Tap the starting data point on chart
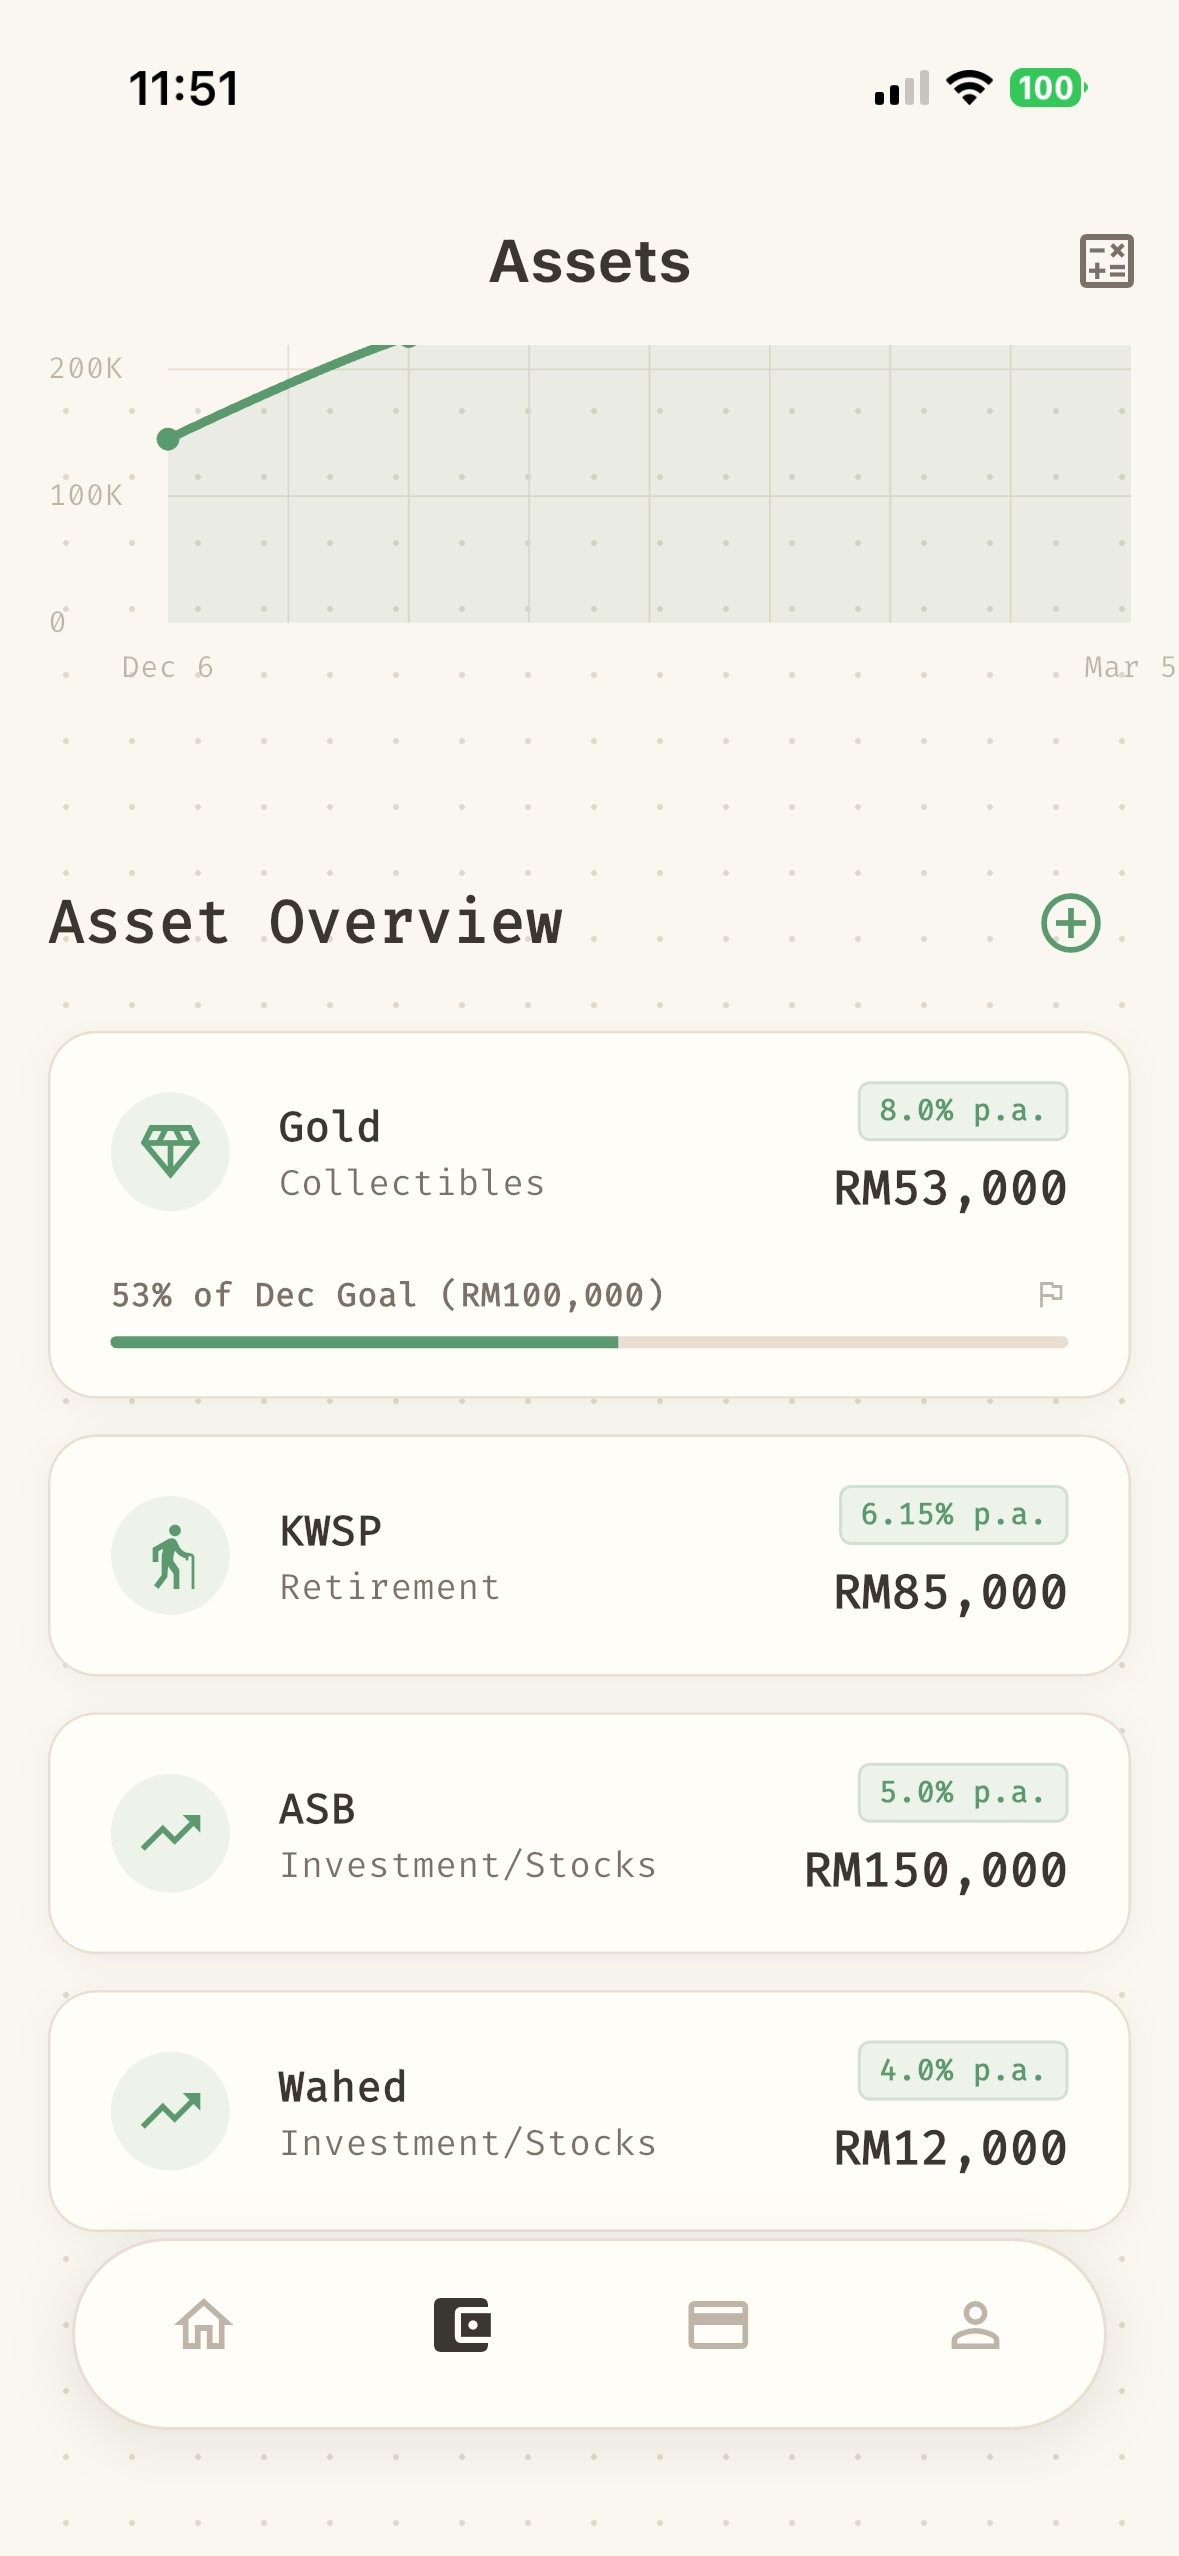Viewport: 1179px width, 2556px height. (x=168, y=439)
